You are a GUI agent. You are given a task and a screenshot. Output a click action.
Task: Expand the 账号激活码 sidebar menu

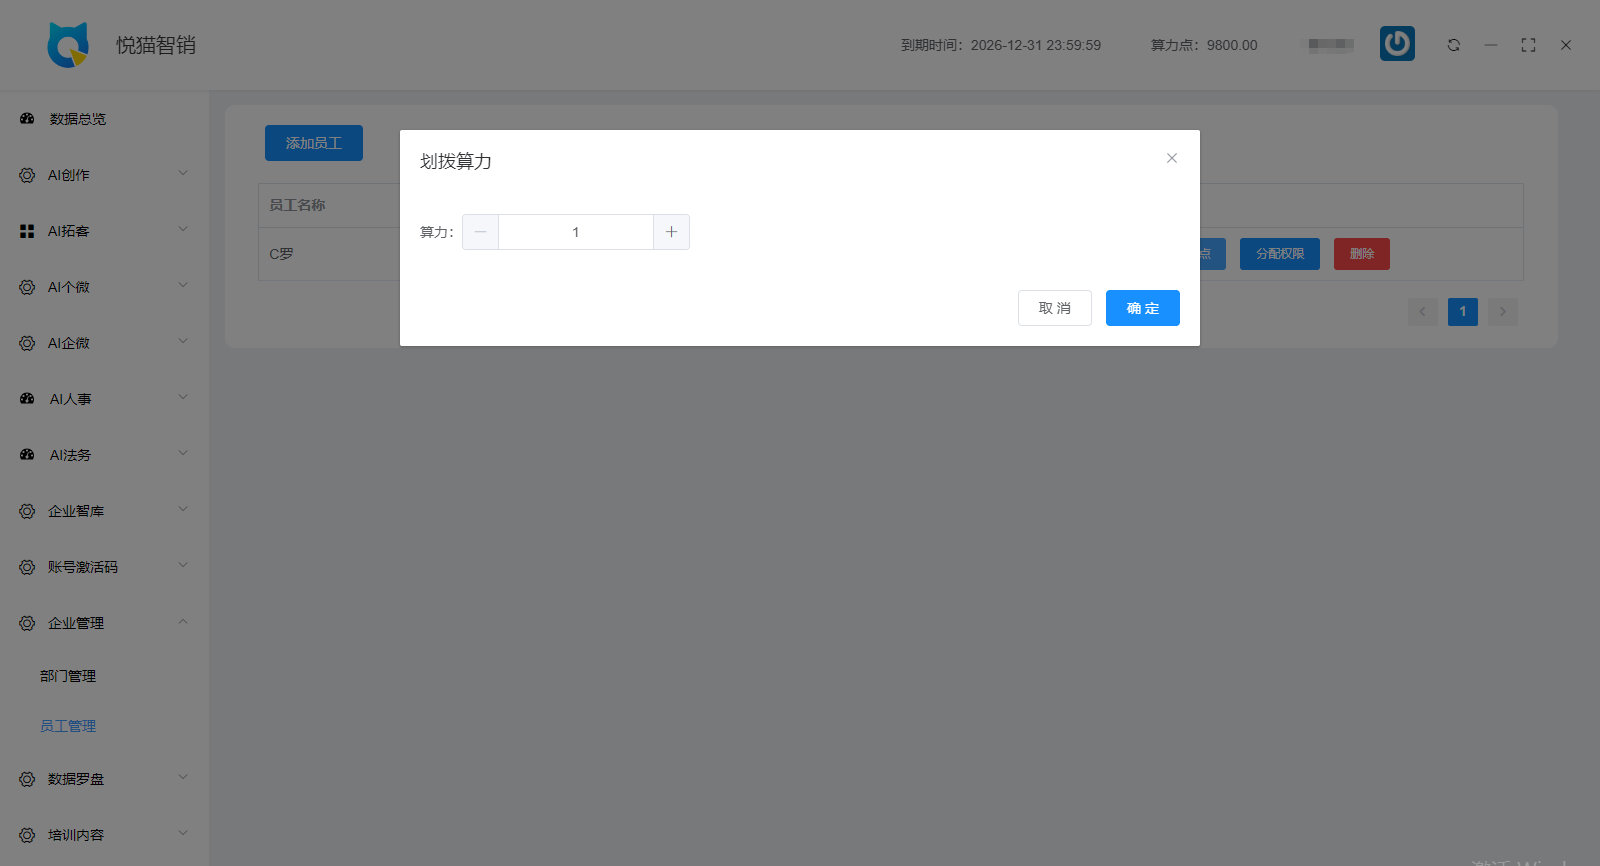(83, 567)
